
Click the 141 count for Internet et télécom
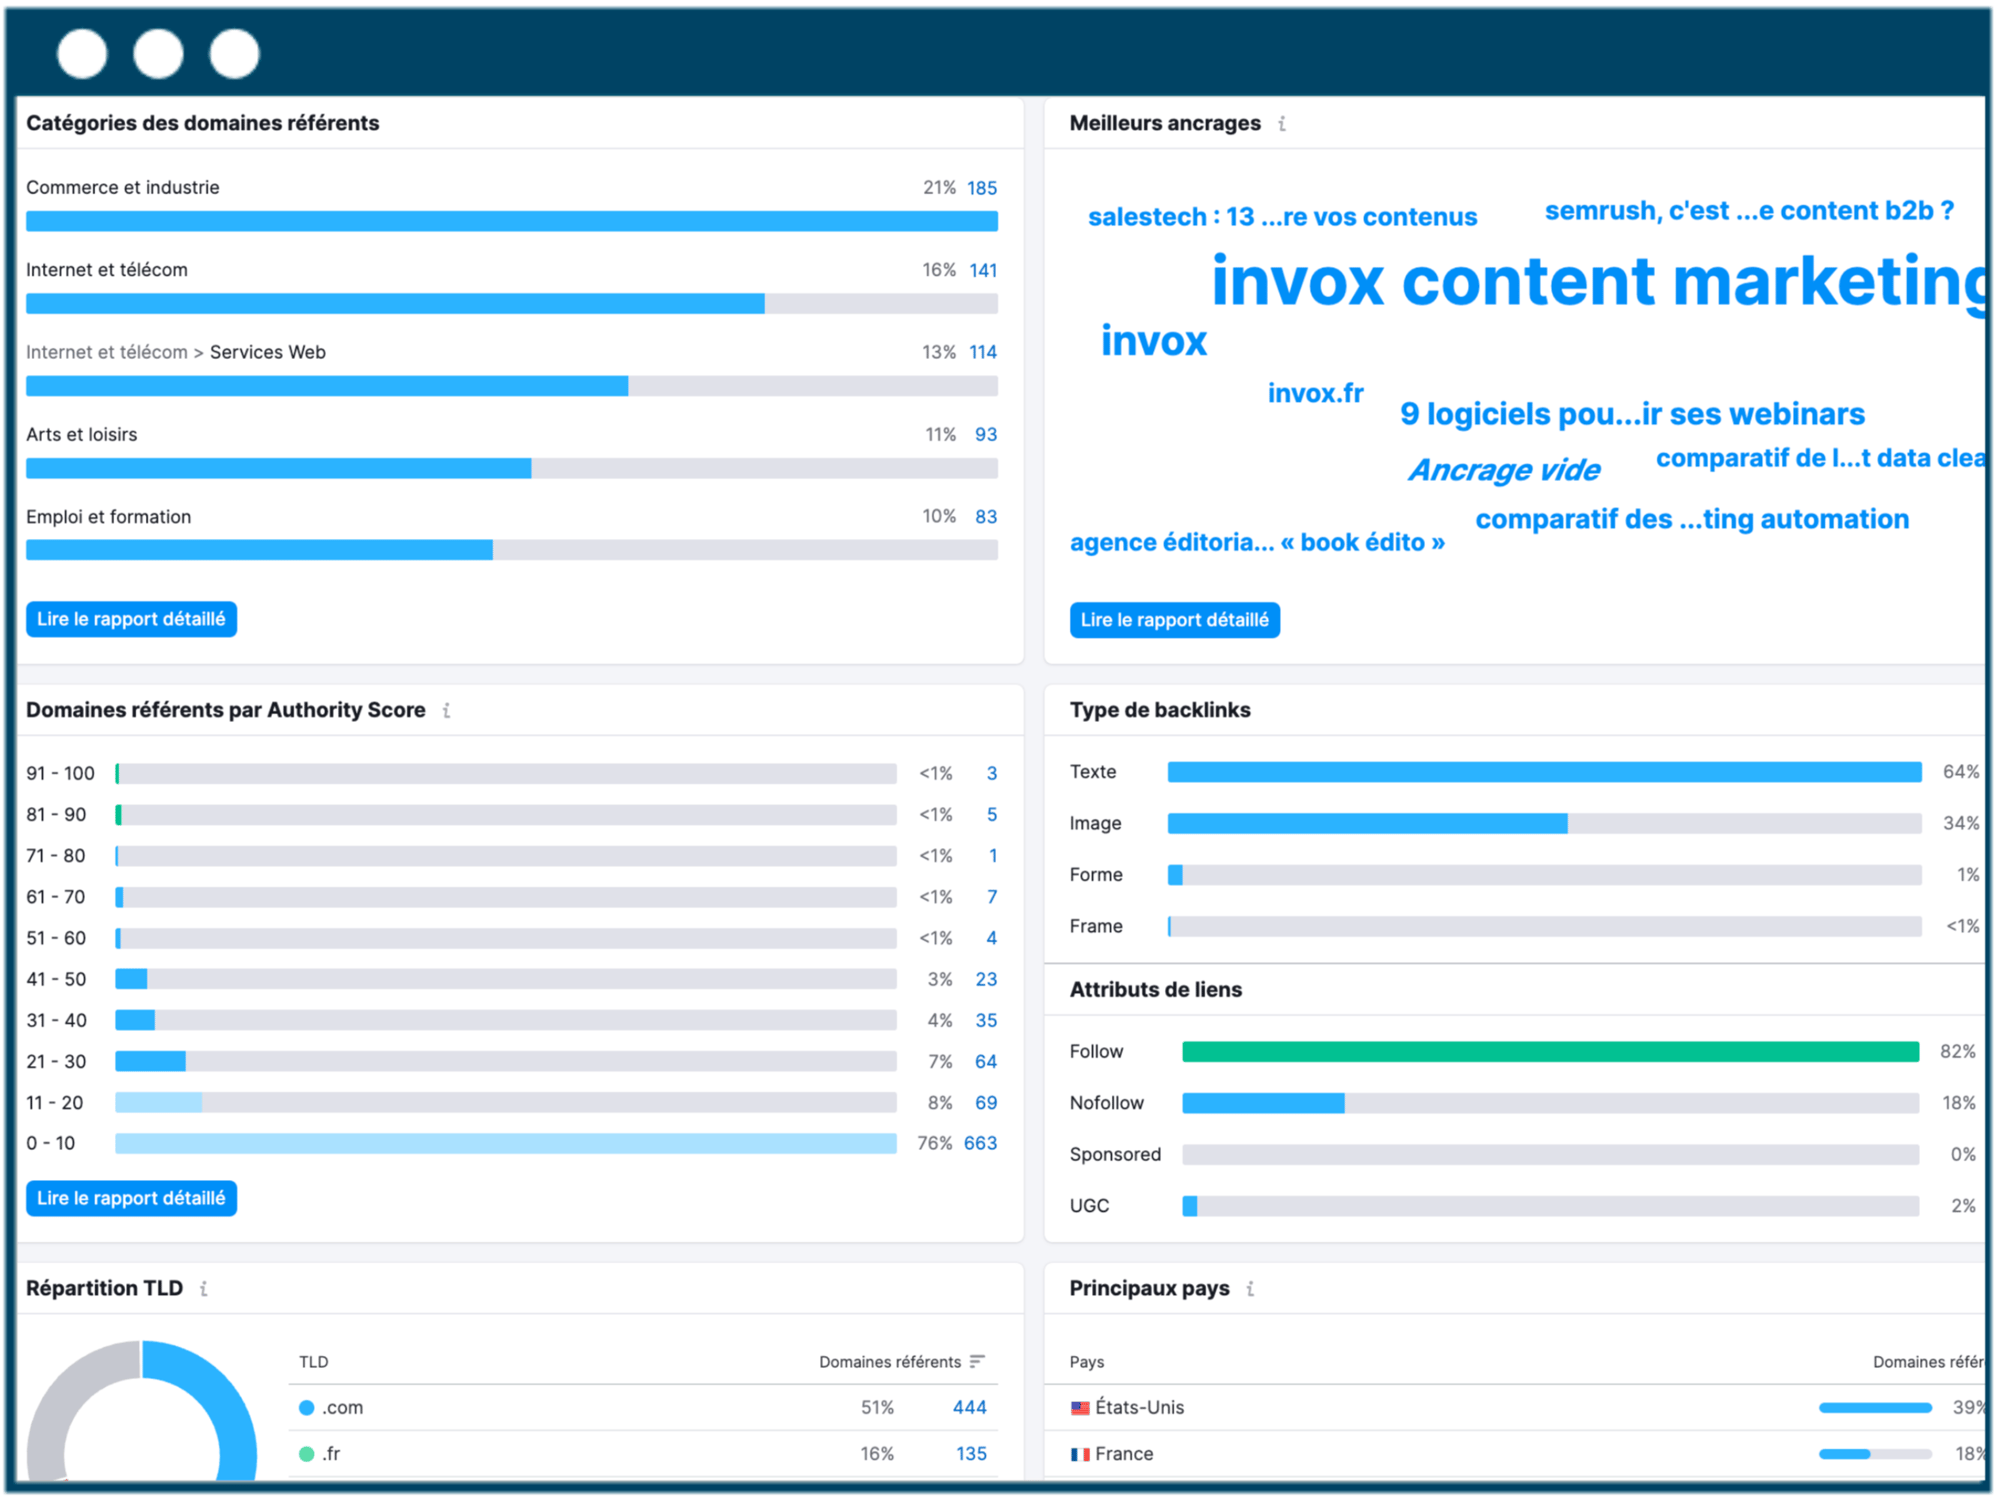coord(983,271)
